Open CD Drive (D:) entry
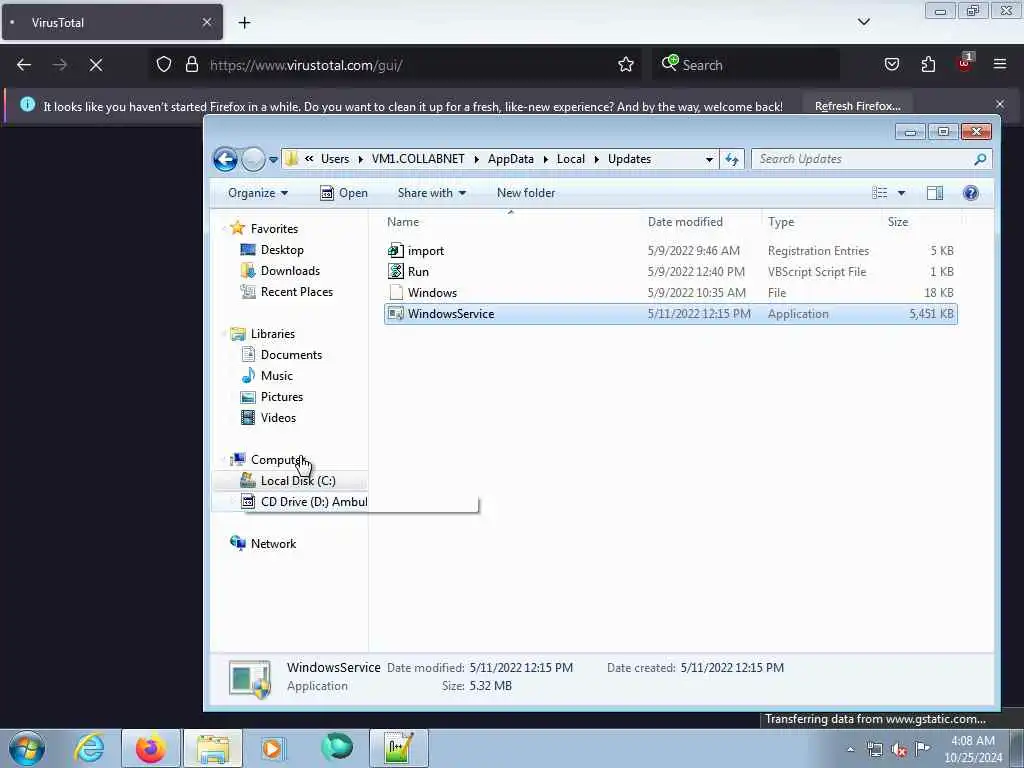The height and width of the screenshot is (768, 1024). click(x=313, y=502)
